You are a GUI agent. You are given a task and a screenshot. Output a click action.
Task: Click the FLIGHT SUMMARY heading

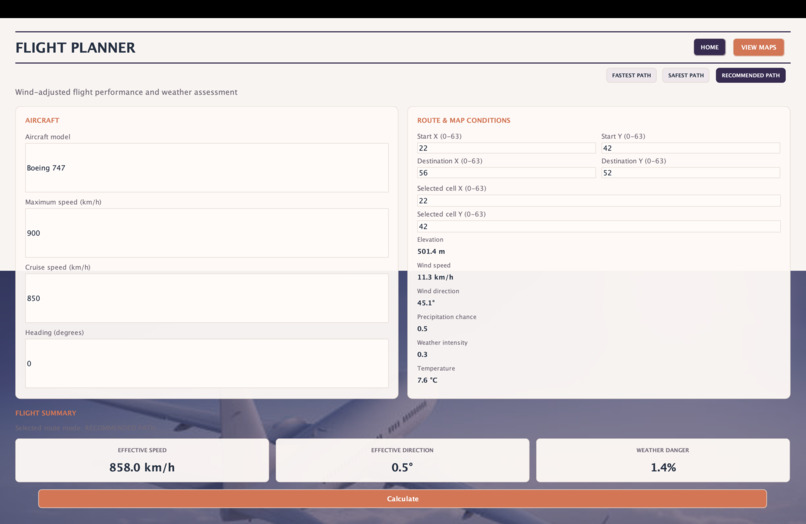click(x=46, y=413)
